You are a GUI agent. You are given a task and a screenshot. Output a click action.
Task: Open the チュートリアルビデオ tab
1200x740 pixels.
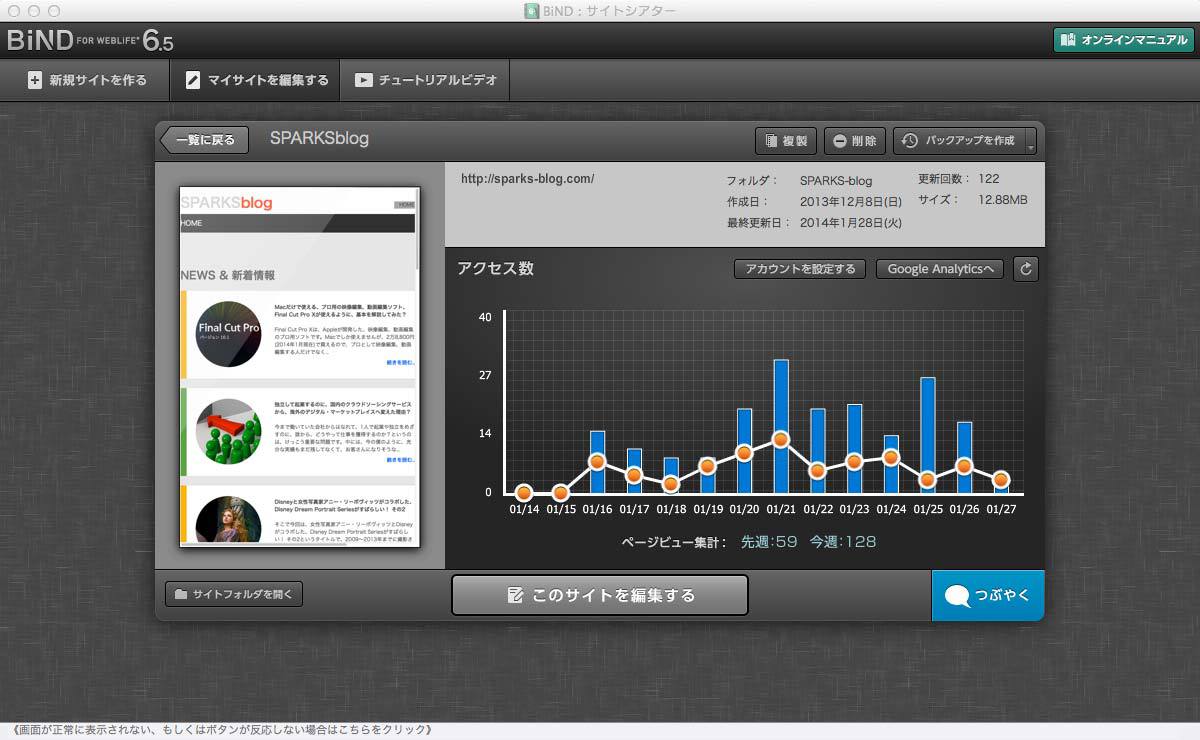[x=426, y=80]
